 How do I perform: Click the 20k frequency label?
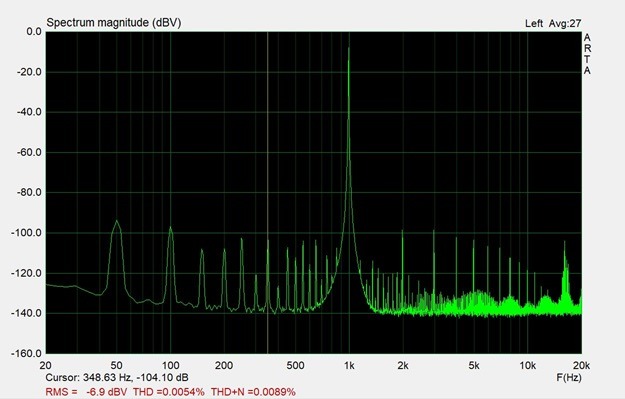pyautogui.click(x=582, y=366)
